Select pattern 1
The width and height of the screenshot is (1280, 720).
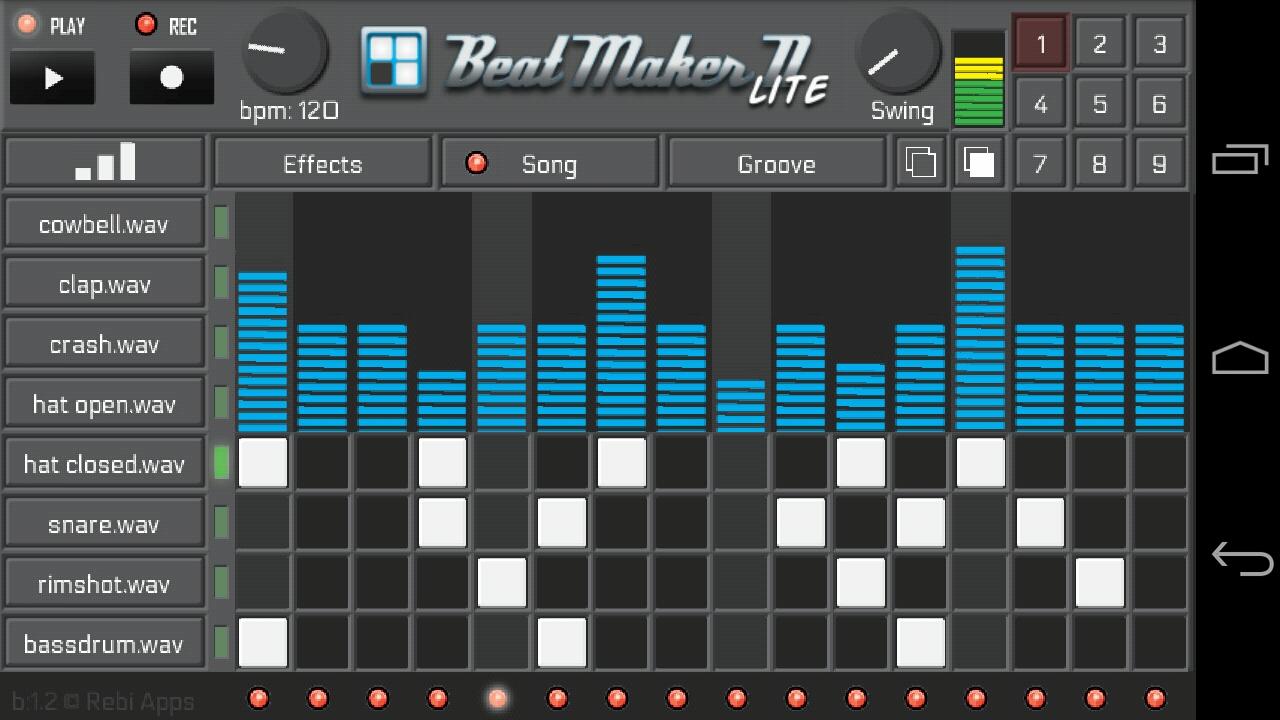tap(1040, 43)
